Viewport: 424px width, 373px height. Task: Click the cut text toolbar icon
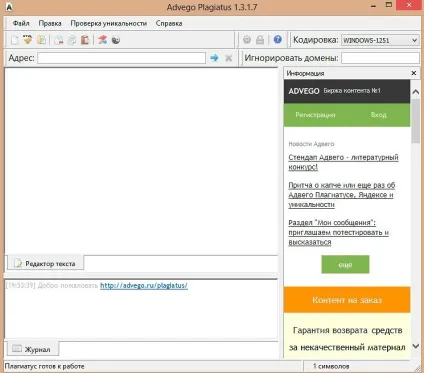tap(59, 40)
